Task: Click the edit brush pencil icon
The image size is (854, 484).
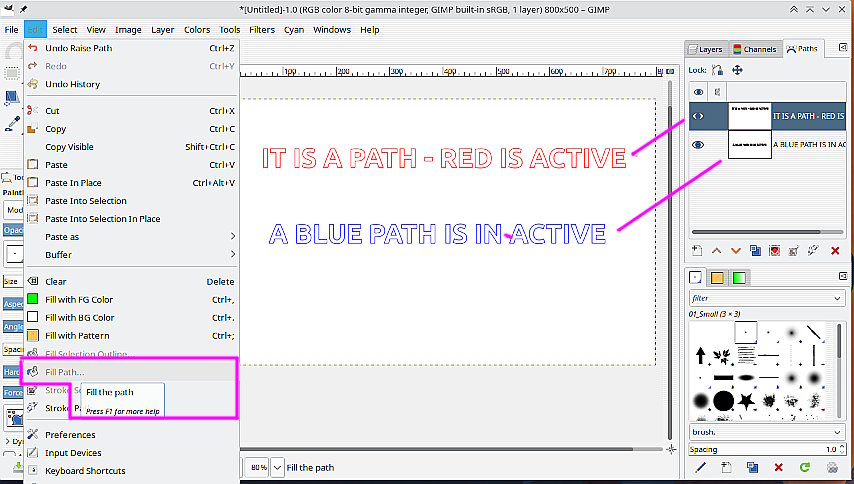Action: [x=700, y=467]
